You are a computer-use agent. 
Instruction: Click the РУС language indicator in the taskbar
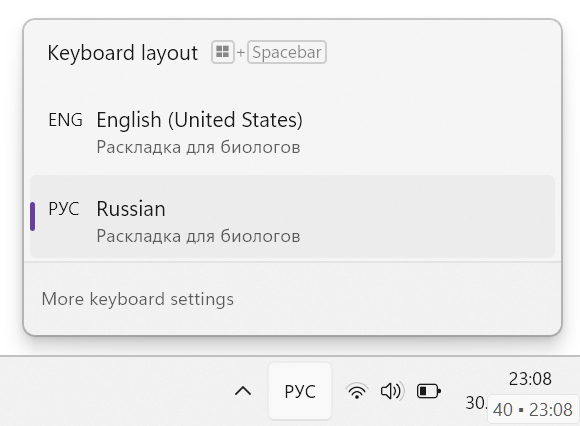(300, 391)
